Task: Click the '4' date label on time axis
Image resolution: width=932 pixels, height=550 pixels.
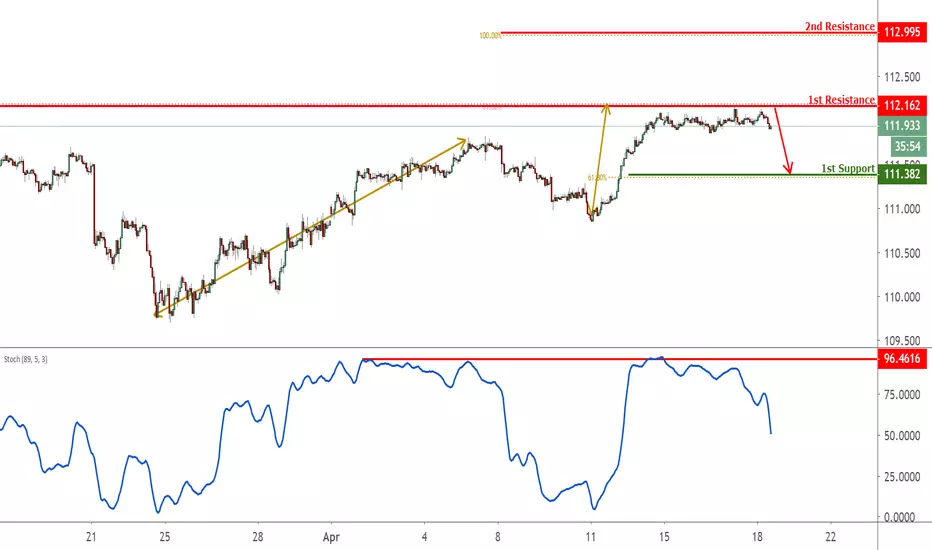Action: tap(424, 537)
